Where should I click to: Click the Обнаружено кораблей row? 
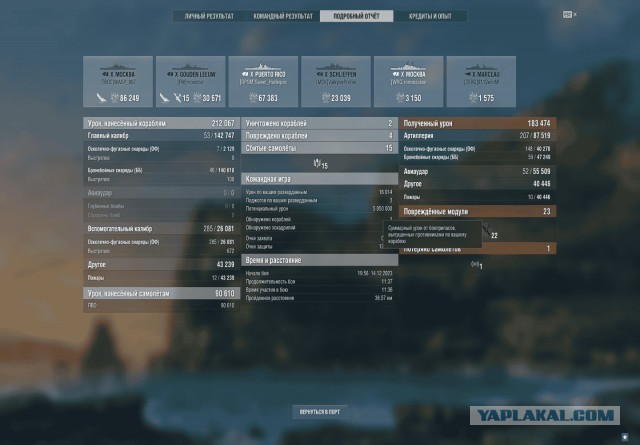[x=320, y=219]
